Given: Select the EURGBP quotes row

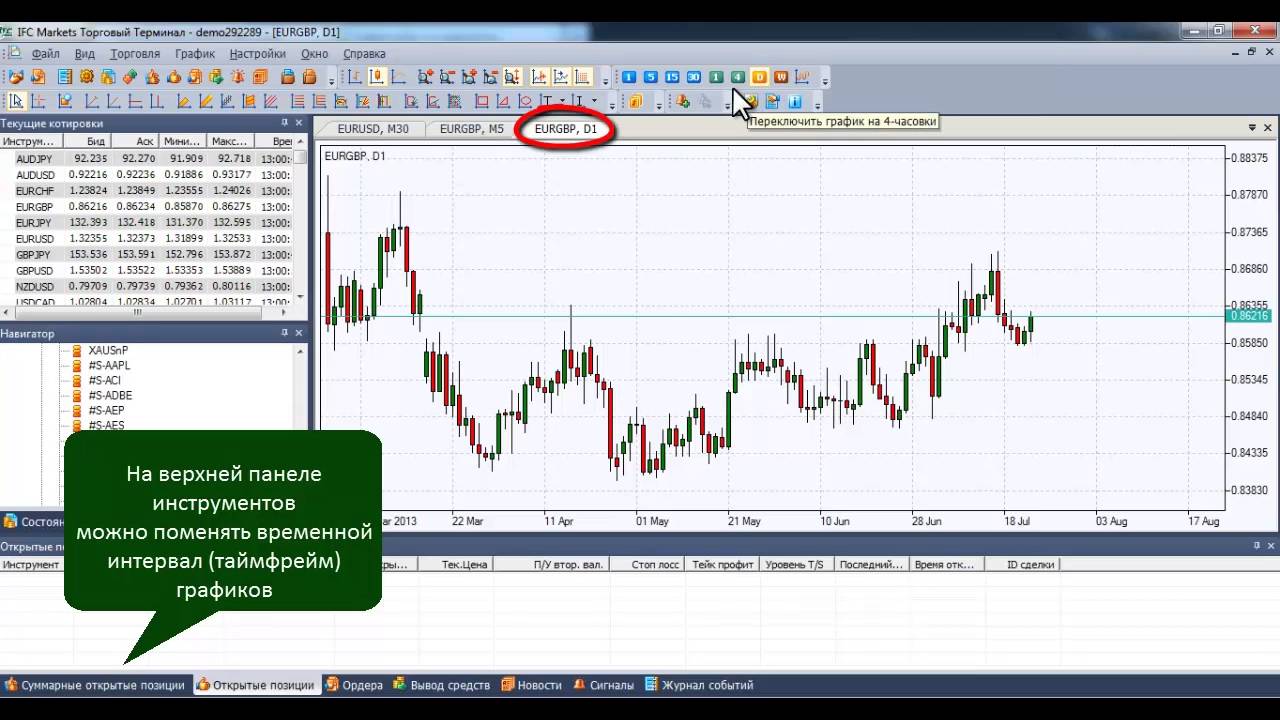Looking at the screenshot, I should coord(147,206).
